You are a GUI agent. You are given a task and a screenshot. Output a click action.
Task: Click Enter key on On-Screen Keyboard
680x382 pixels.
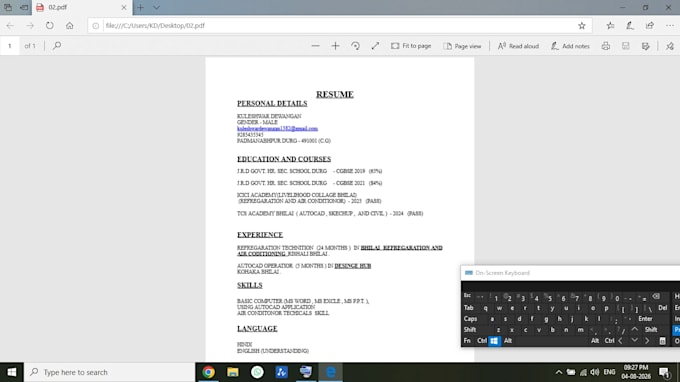(x=645, y=319)
